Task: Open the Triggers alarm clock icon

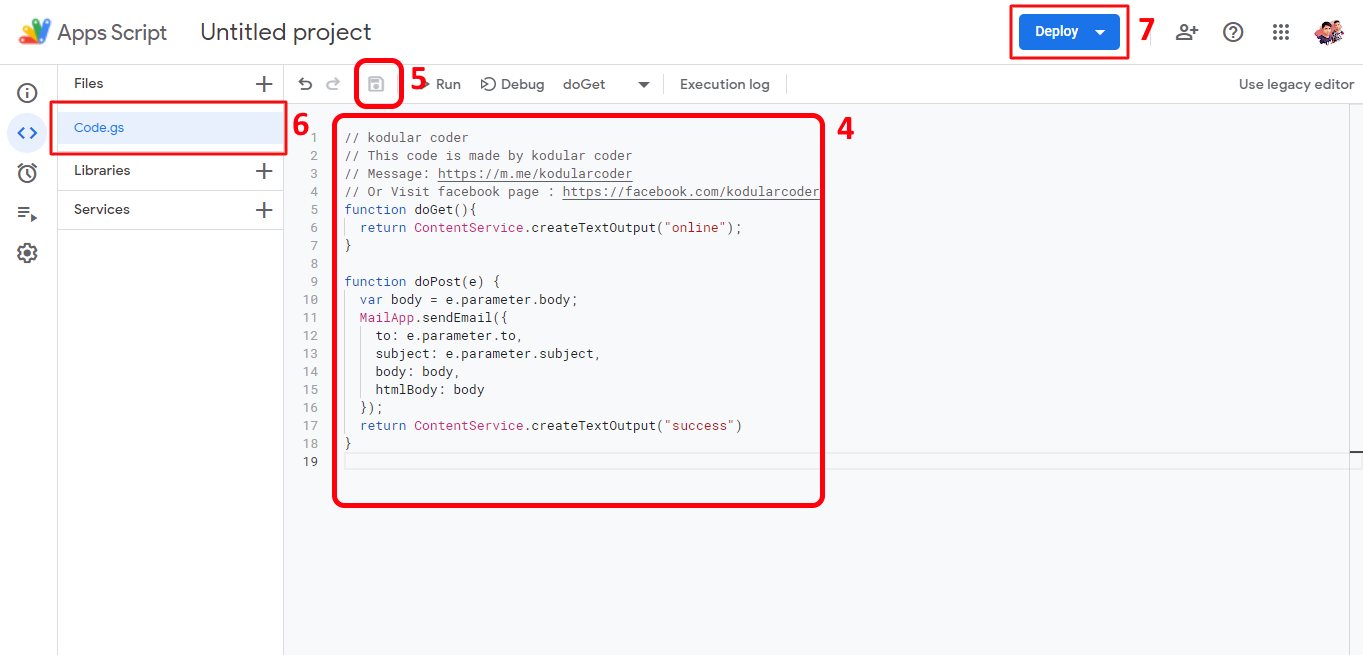Action: [27, 173]
